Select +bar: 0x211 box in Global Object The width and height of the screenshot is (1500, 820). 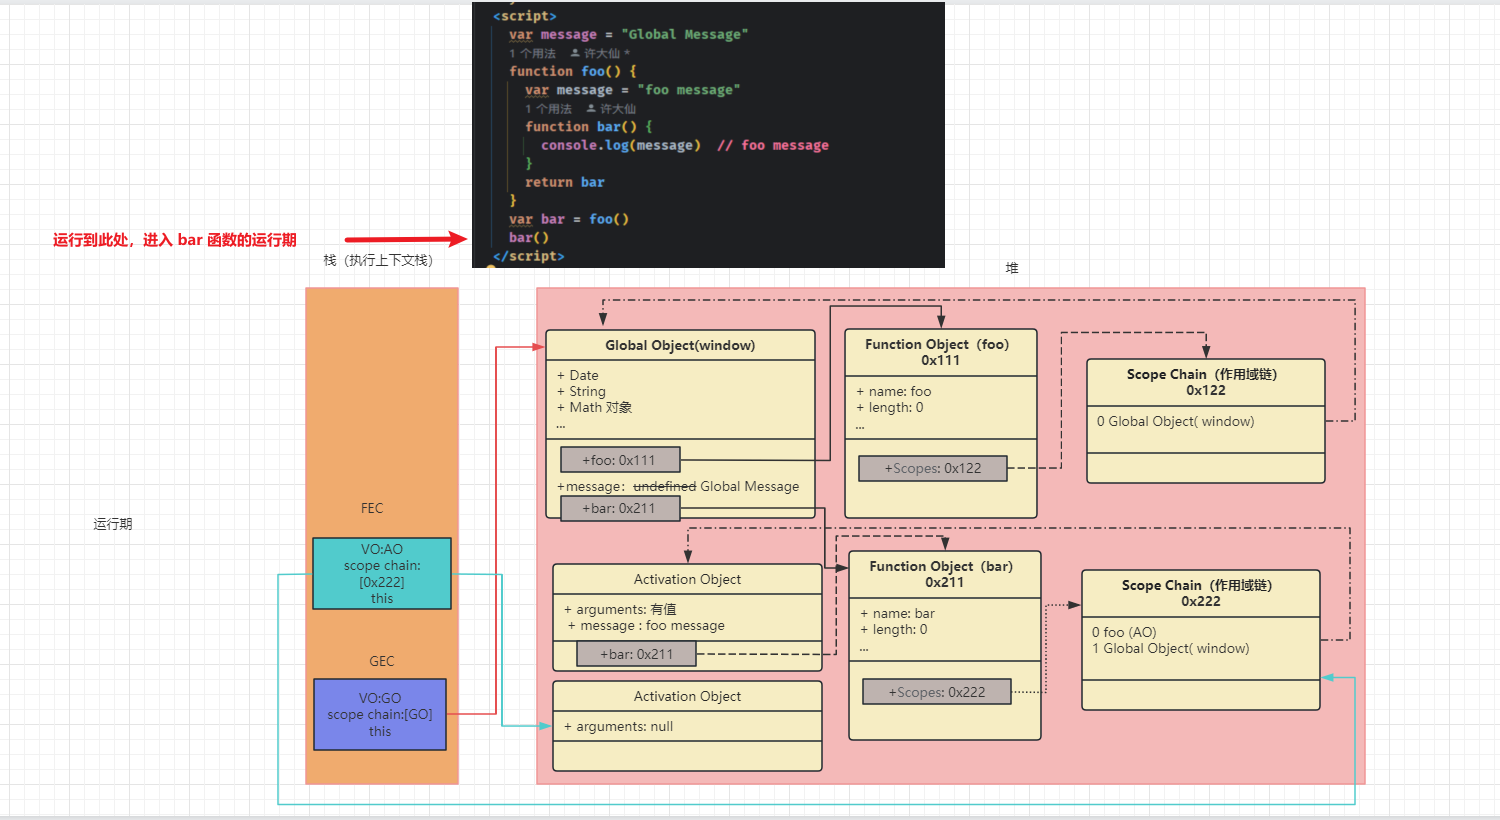[619, 508]
